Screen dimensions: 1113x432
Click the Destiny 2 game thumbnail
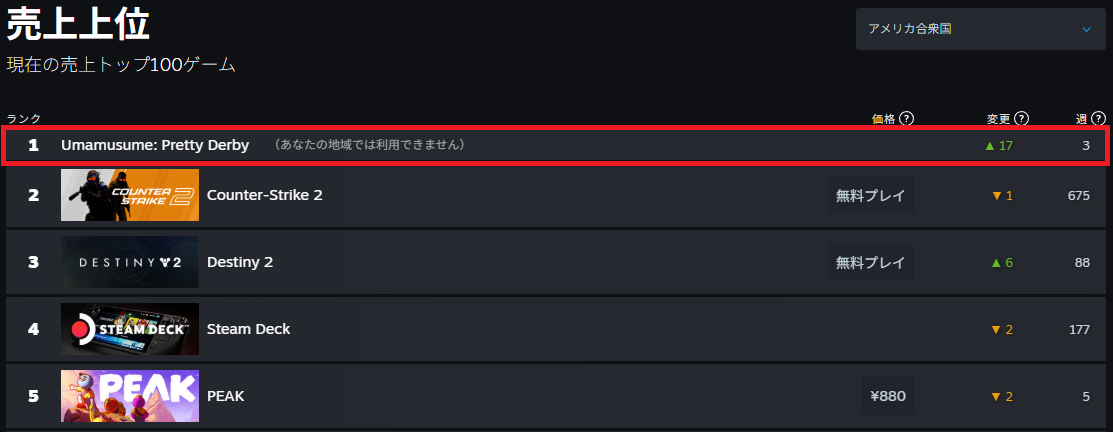pos(130,262)
